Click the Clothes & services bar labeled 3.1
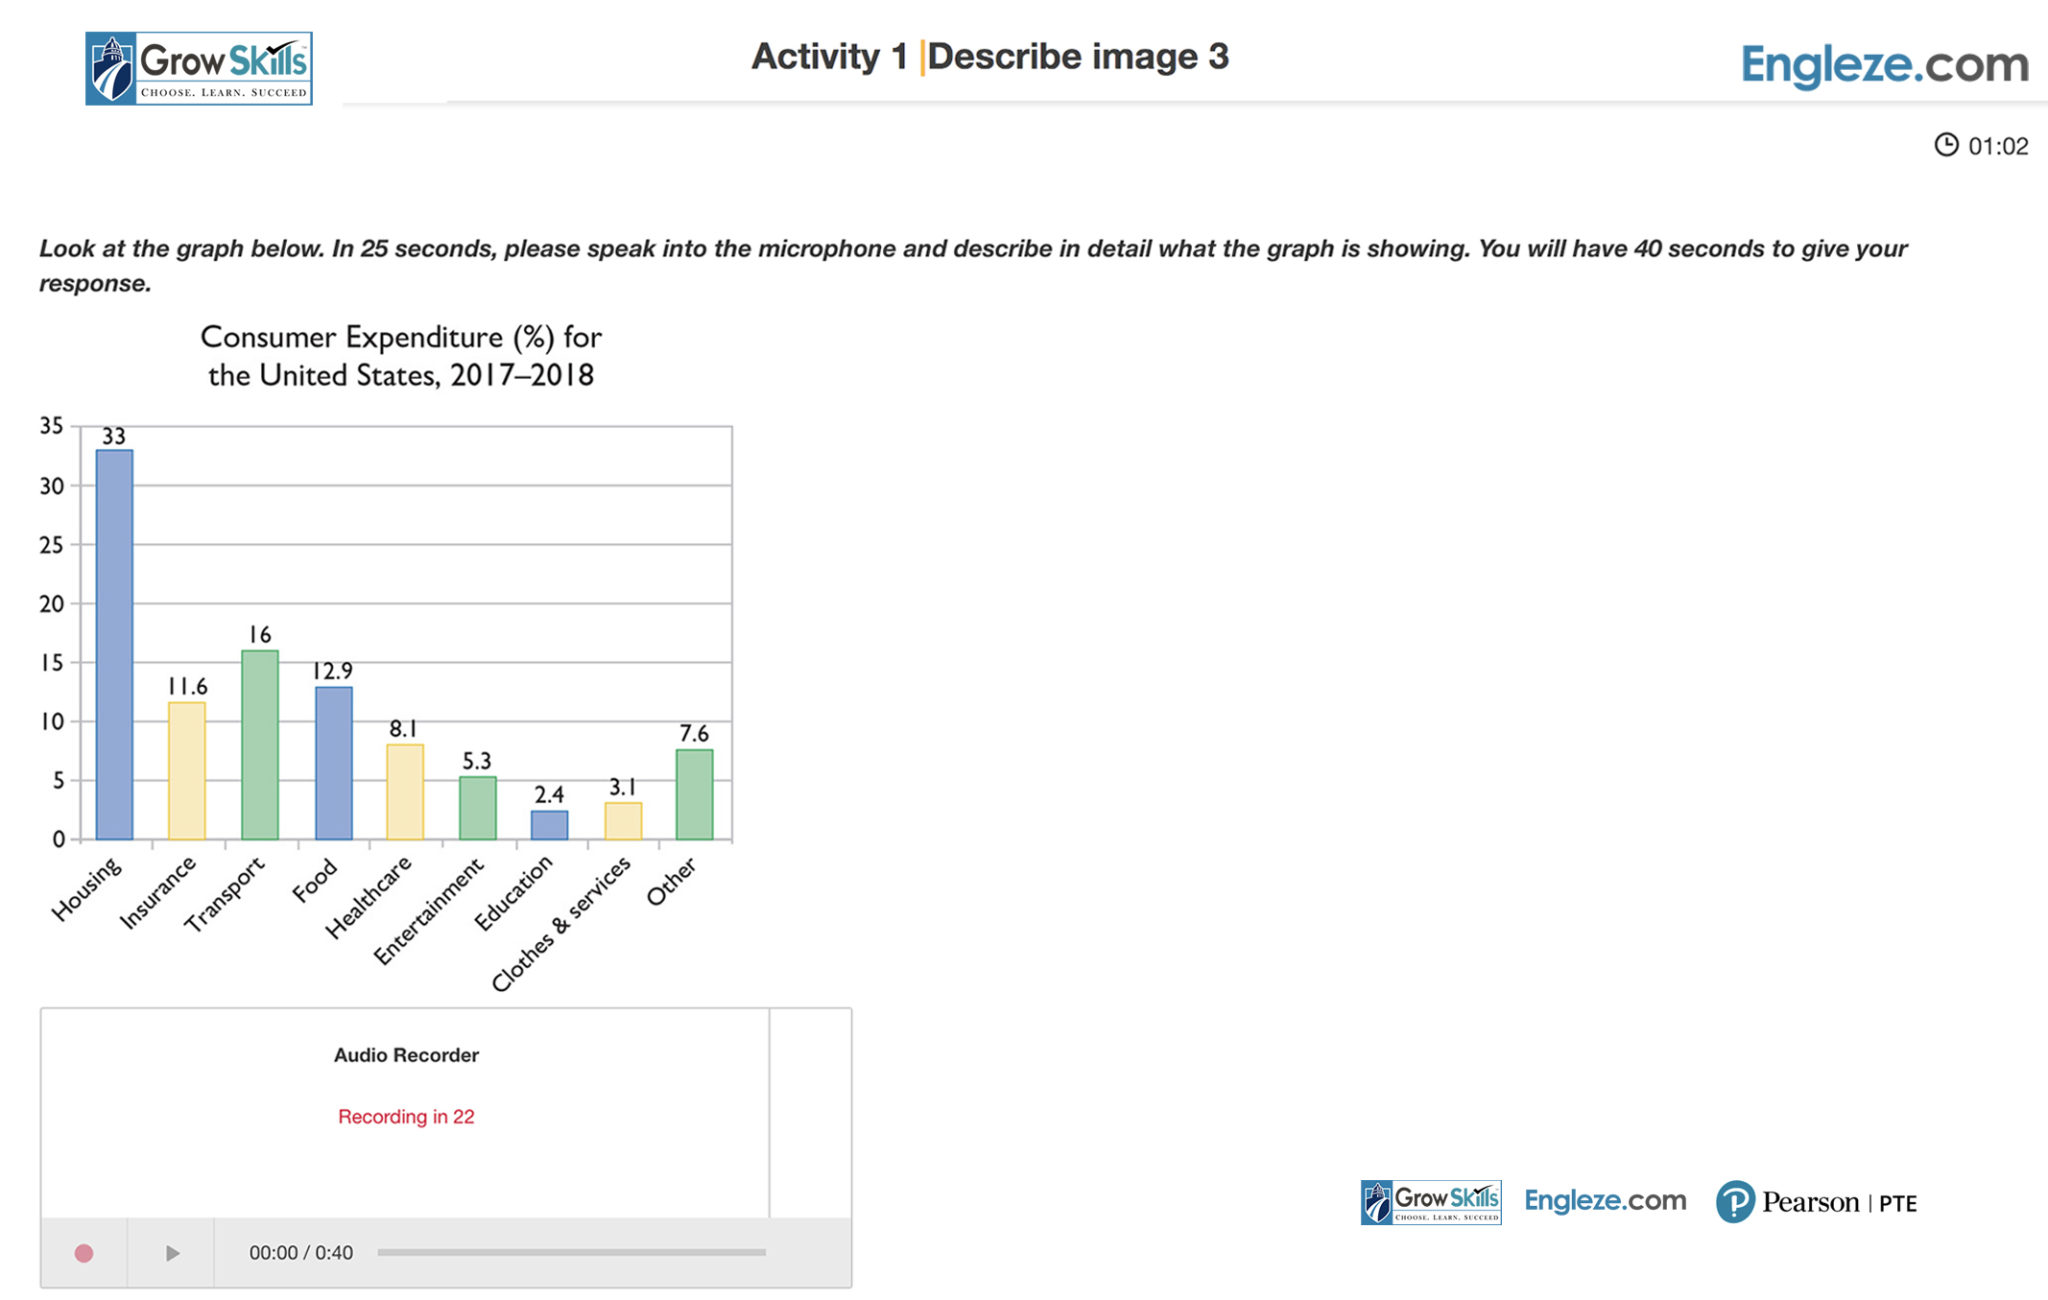The image size is (2048, 1300). click(x=623, y=821)
